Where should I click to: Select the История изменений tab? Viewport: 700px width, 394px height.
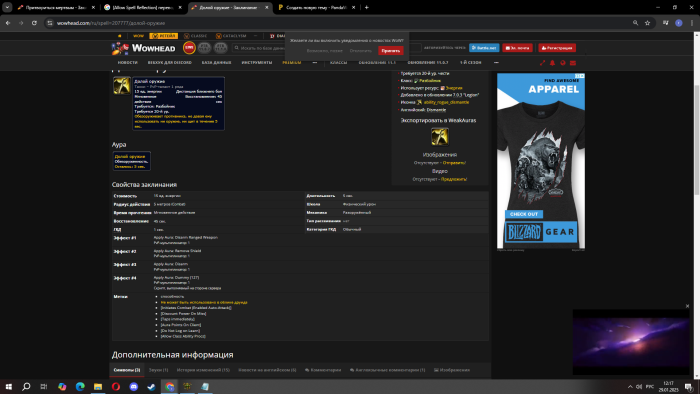203,370
